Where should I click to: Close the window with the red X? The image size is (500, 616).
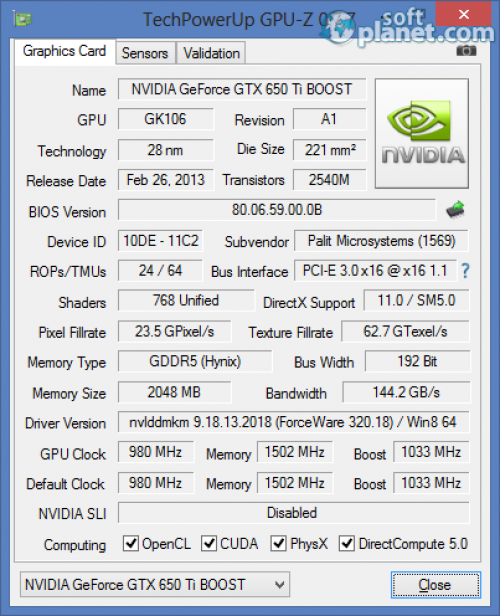[463, 14]
